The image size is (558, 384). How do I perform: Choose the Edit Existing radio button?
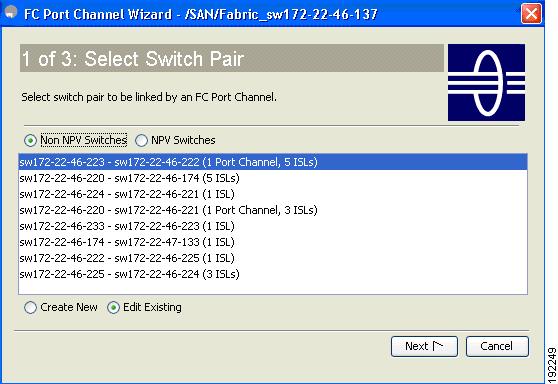point(113,307)
